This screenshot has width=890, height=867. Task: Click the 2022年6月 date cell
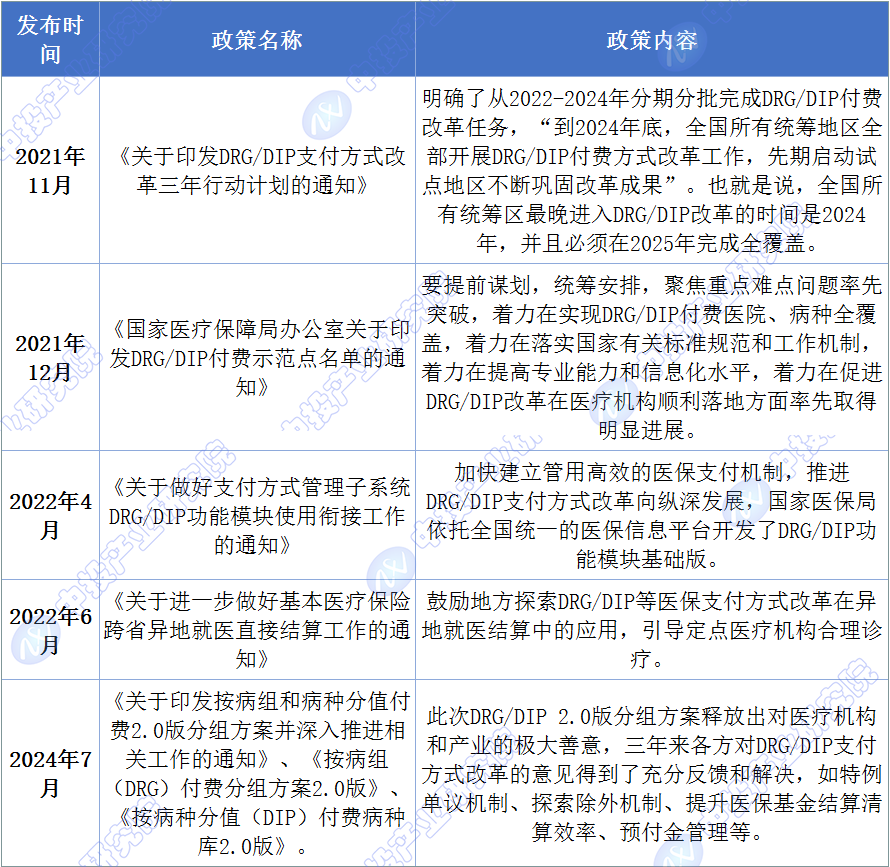click(50, 630)
